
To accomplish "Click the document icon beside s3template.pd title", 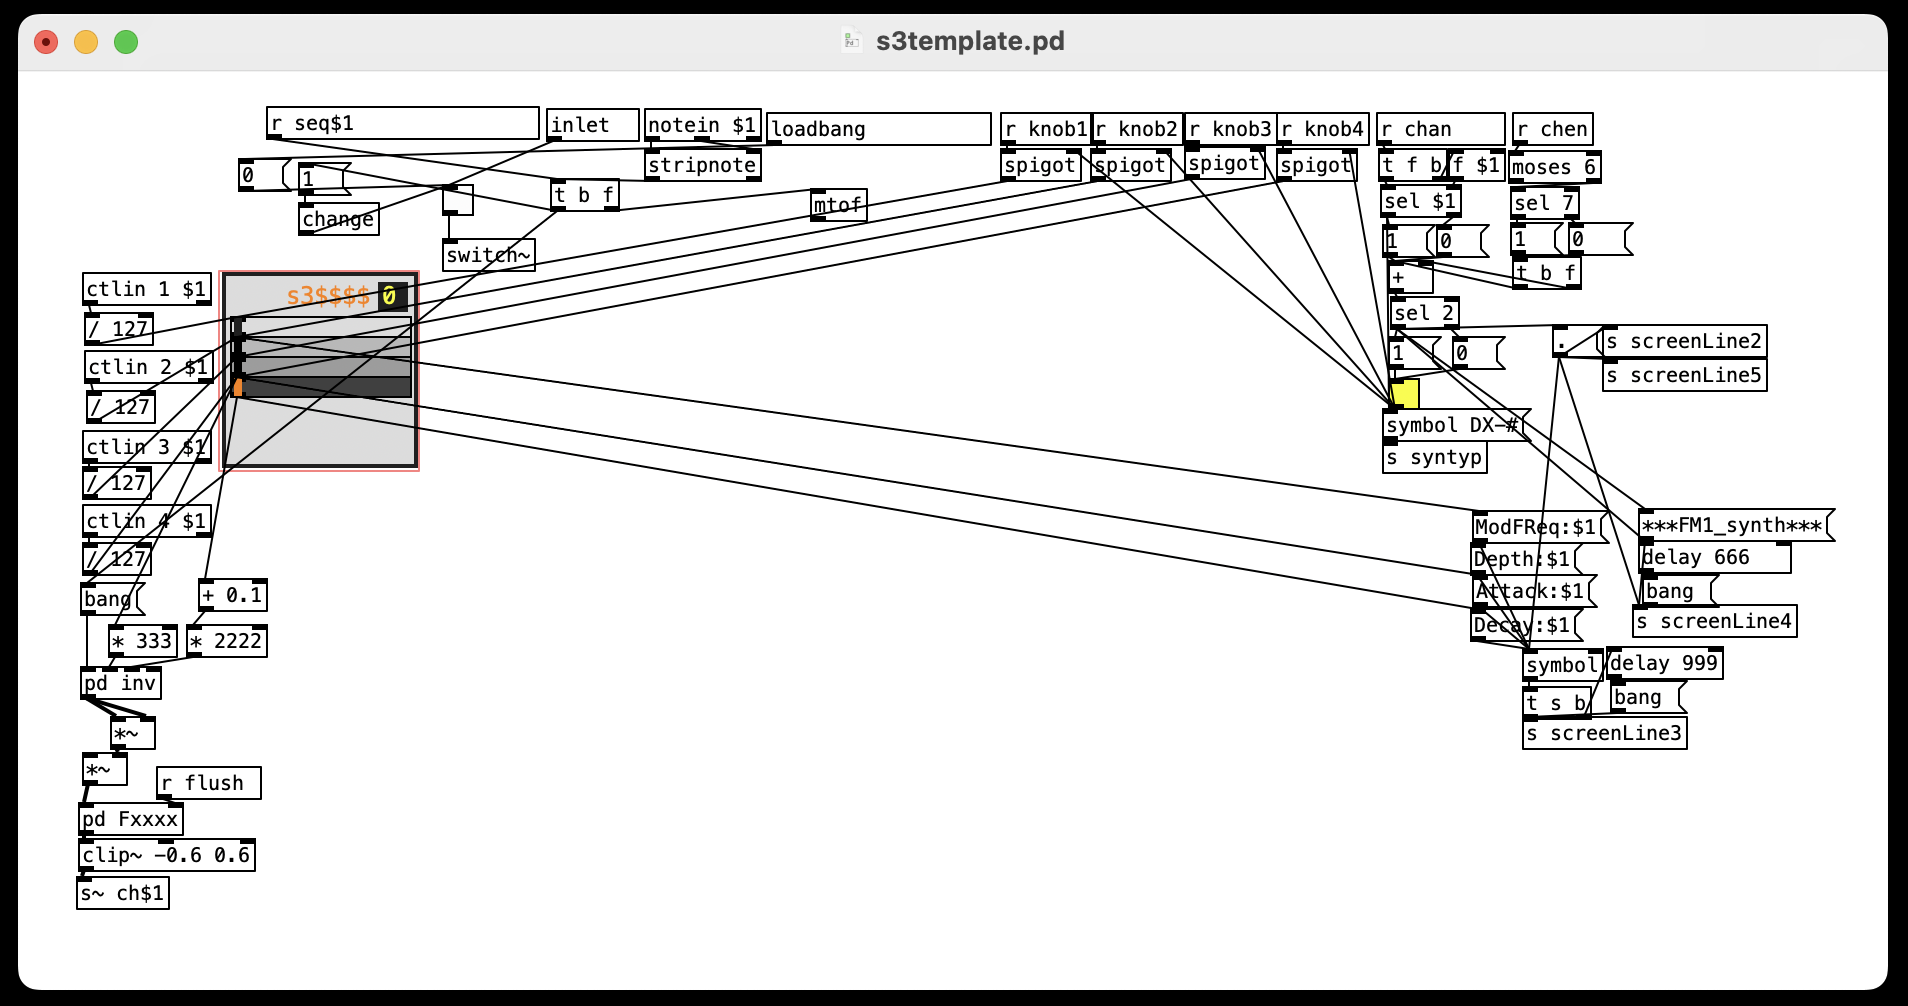I will [851, 41].
